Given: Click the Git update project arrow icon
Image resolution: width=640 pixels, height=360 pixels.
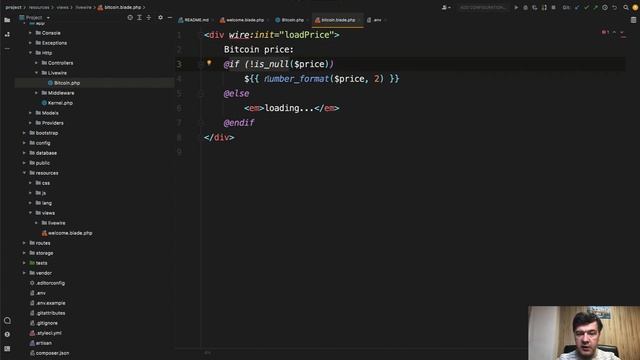Looking at the screenshot, I should click(x=577, y=7).
